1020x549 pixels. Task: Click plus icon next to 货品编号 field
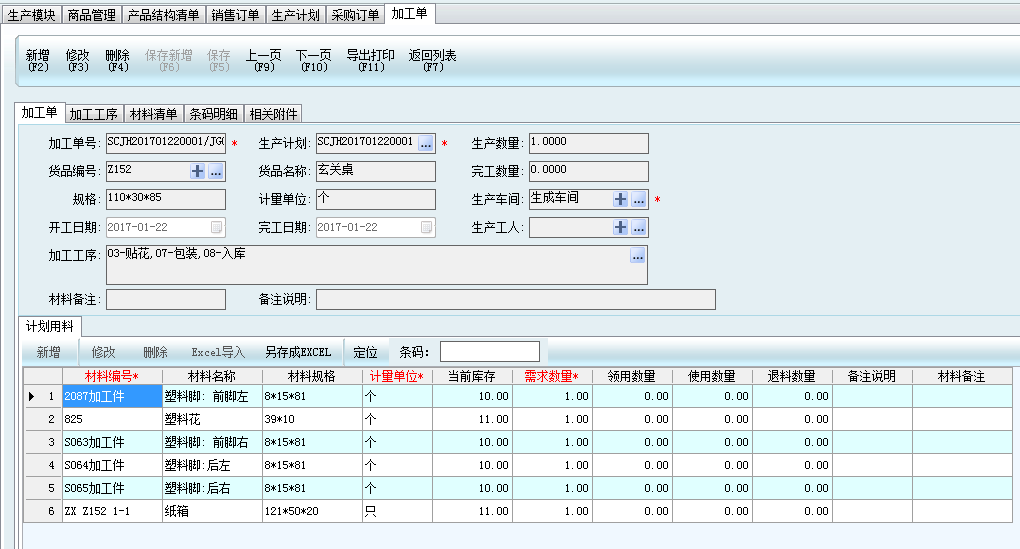198,172
